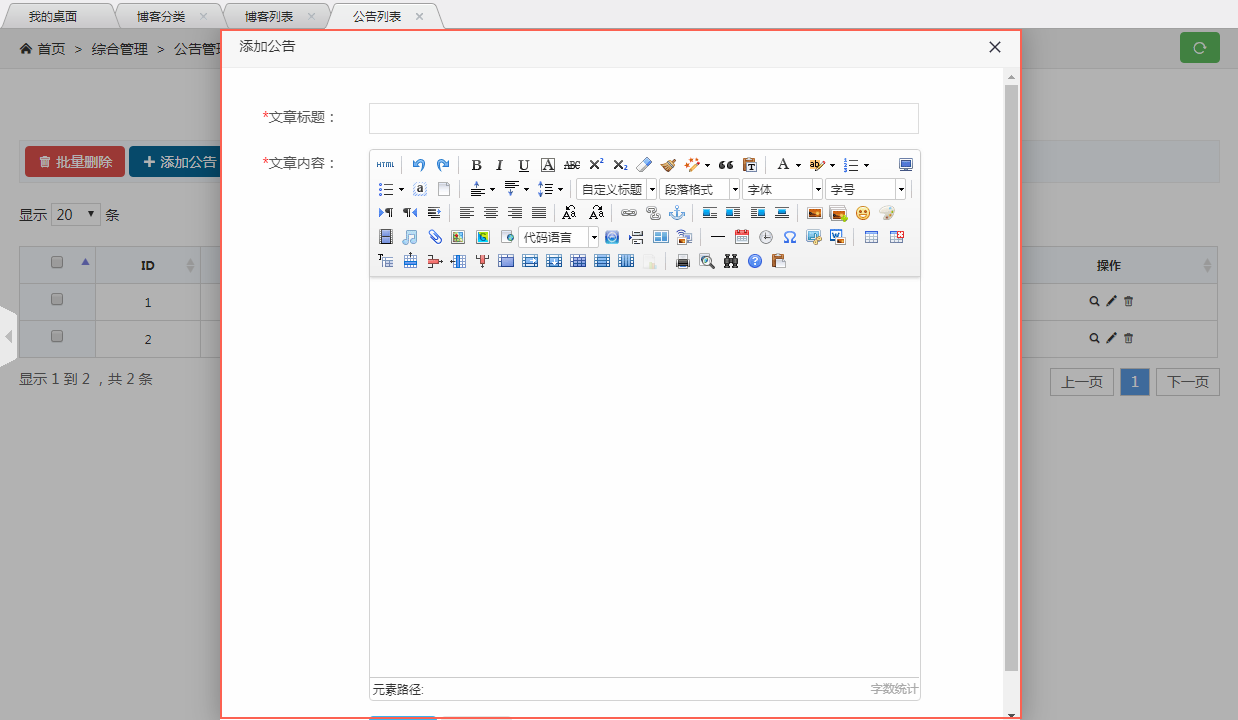Click the 添加公告 button
The width and height of the screenshot is (1238, 720).
tap(175, 162)
